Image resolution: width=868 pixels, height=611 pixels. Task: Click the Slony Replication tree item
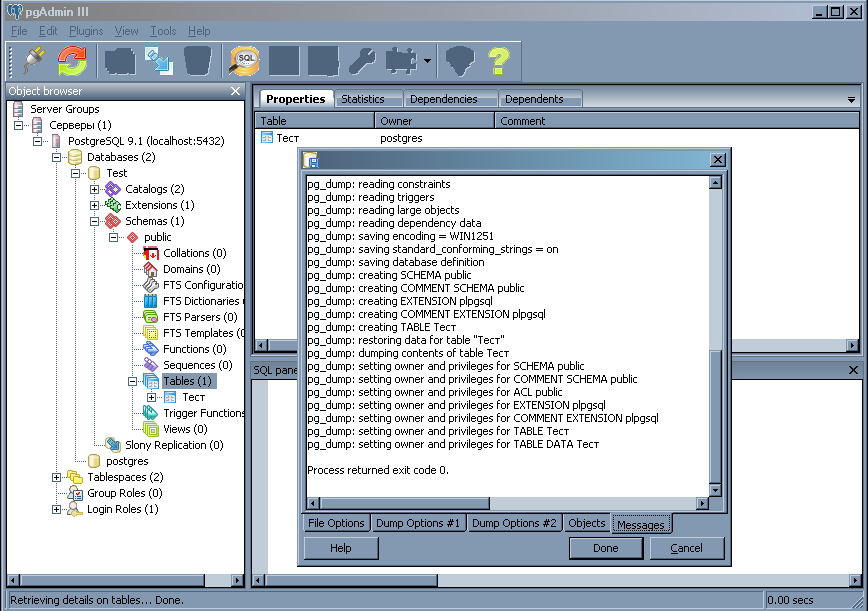click(173, 445)
